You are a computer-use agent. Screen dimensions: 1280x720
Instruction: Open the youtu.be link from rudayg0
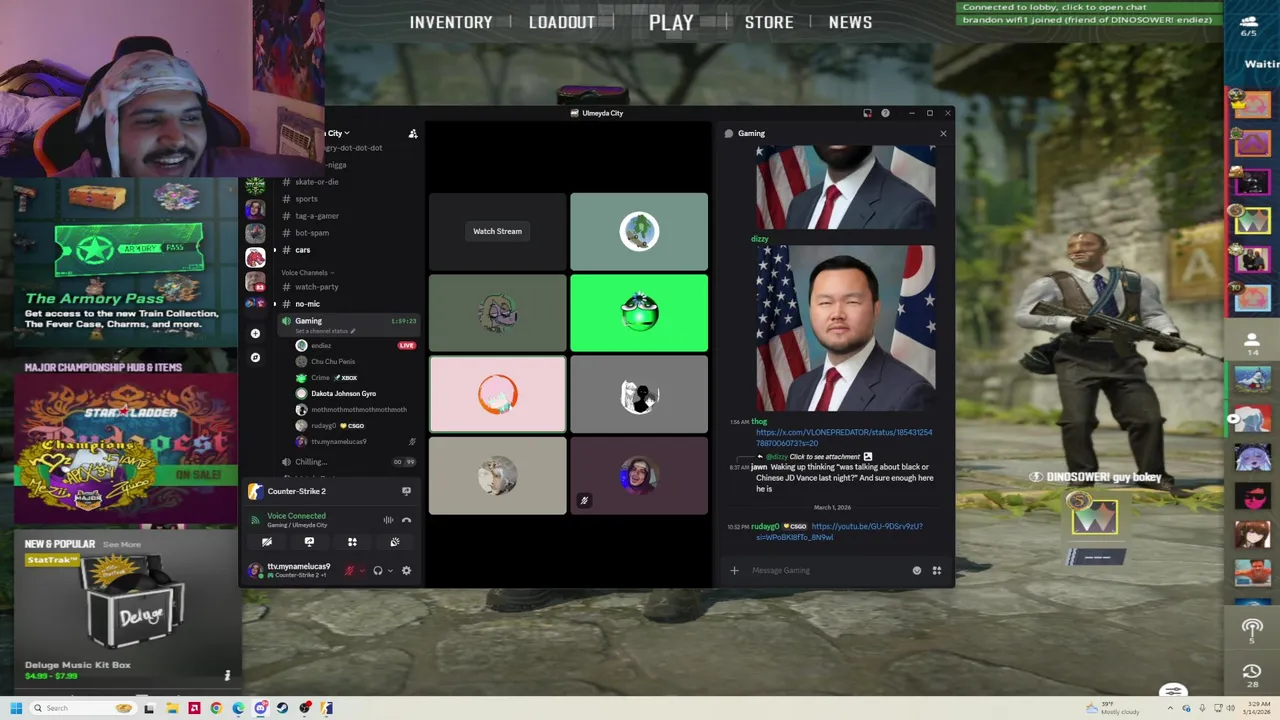pyautogui.click(x=839, y=531)
